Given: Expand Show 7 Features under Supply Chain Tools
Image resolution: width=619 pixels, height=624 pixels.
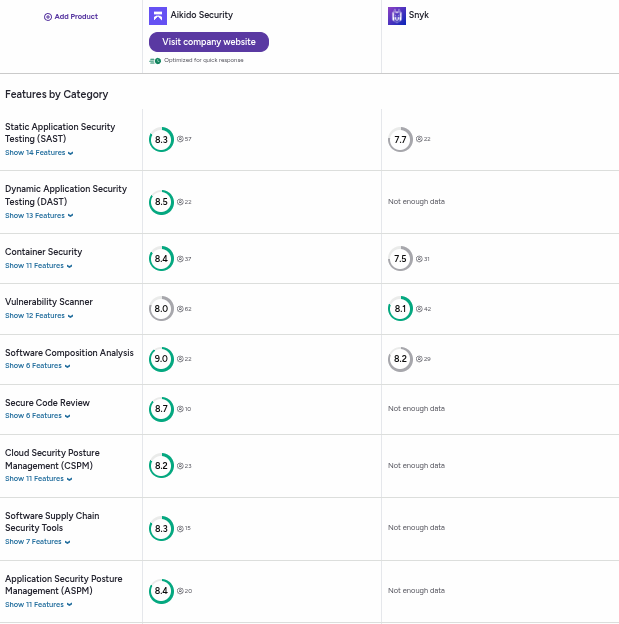Looking at the screenshot, I should 37,542.
